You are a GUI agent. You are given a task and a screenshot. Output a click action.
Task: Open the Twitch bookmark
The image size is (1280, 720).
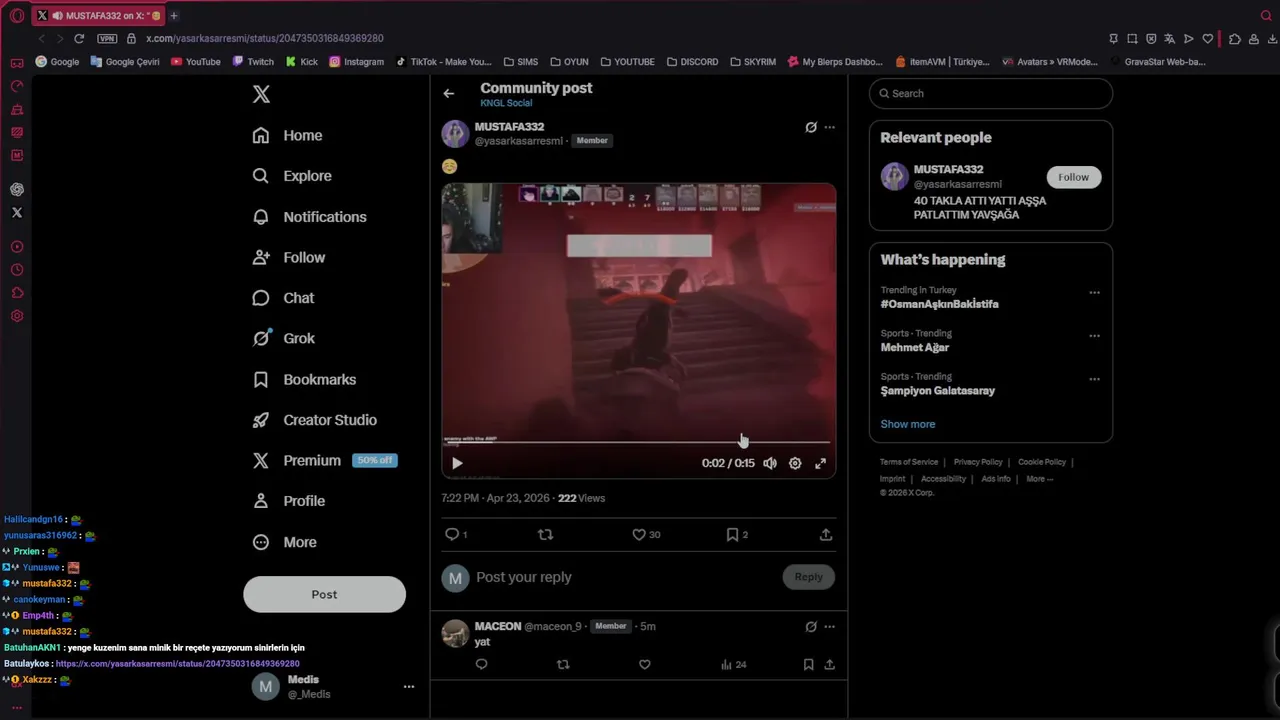[x=253, y=61]
